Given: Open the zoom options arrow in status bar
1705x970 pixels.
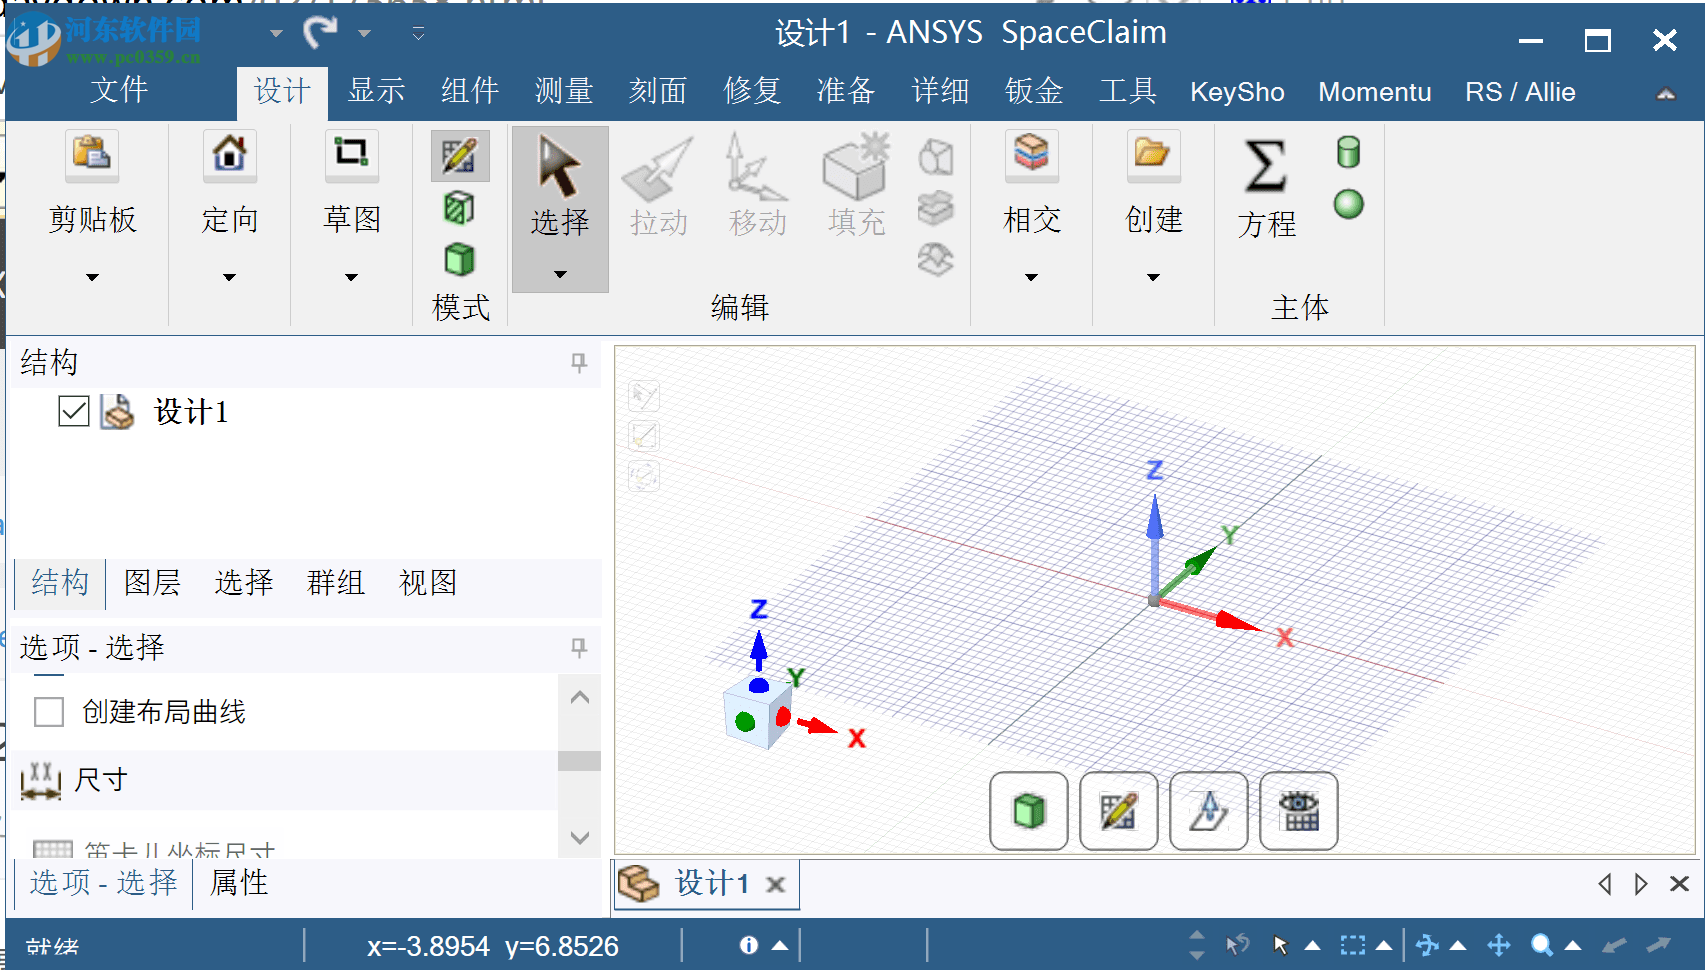Looking at the screenshot, I should (x=1573, y=945).
